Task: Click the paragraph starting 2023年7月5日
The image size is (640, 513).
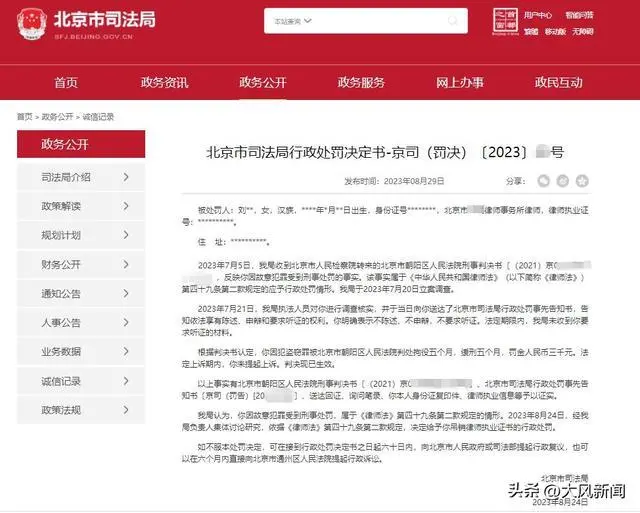Action: click(386, 277)
